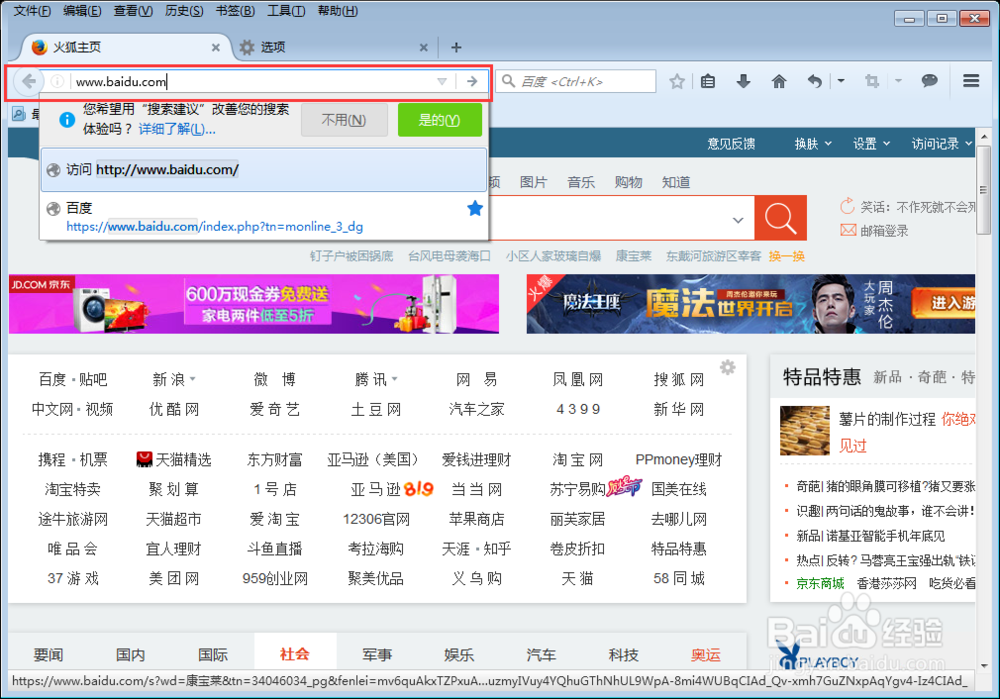This screenshot has height=699, width=1000.
Task: Expand the screenshot tool dropdown arrow
Action: [898, 81]
